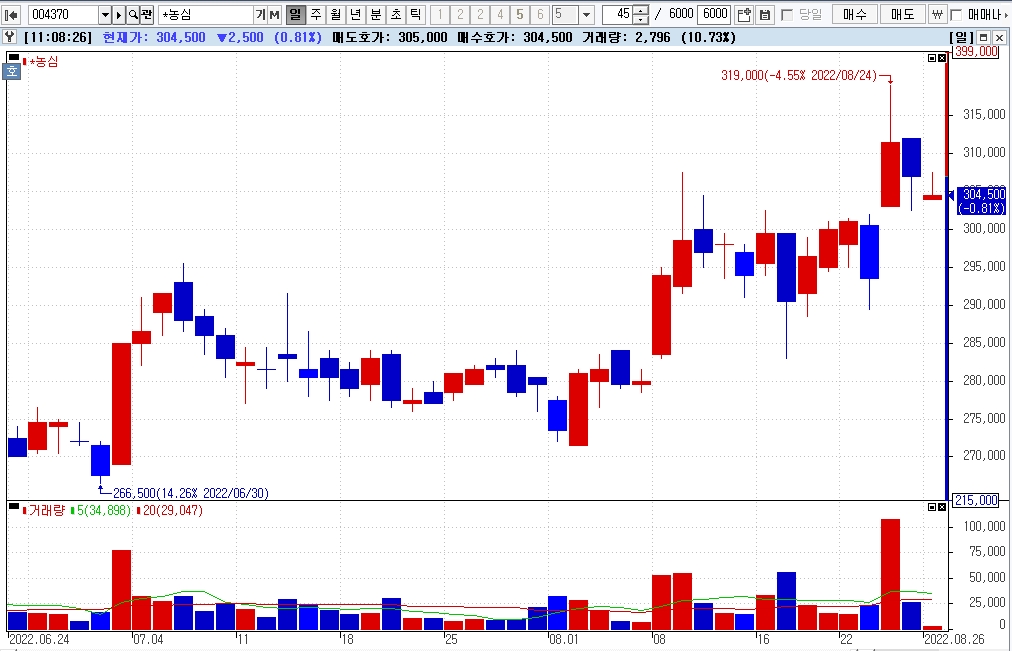Click the wrench settings icon
Screen dimensions: 1012x651
[9, 37]
